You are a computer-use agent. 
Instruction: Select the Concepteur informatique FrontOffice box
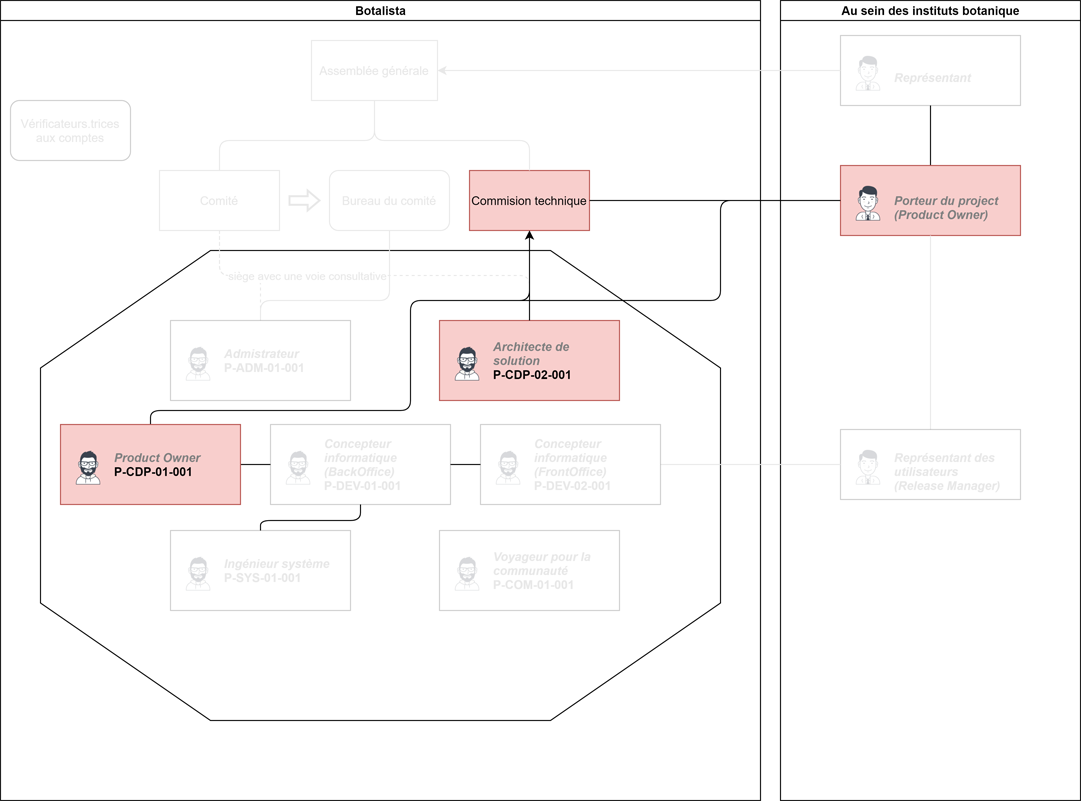570,464
